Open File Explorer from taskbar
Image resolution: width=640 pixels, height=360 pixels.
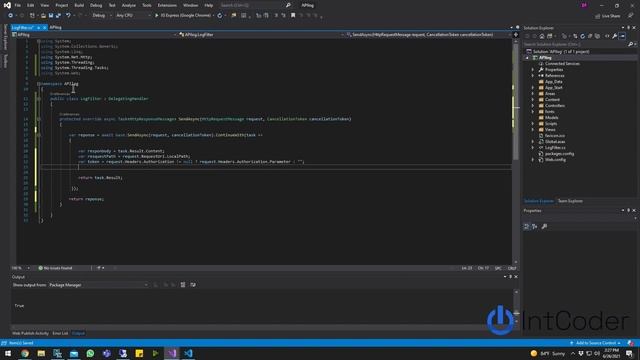[x=41, y=353]
